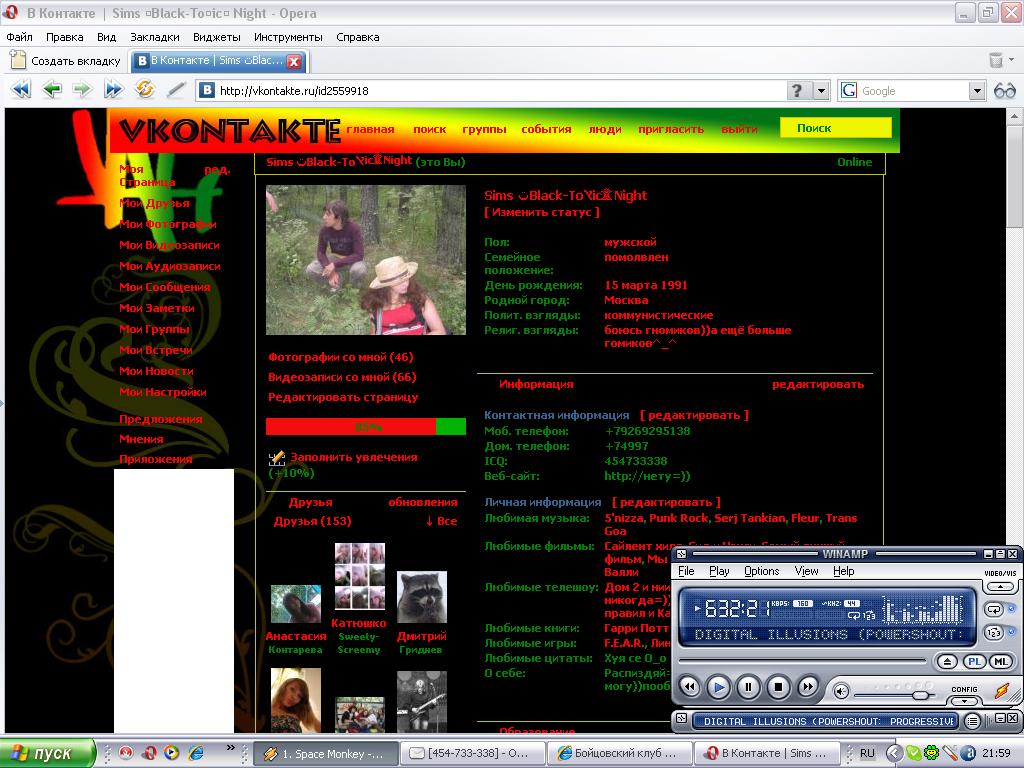This screenshot has width=1024, height=768.
Task: Open the Инструменты menu in Opera
Action: [288, 37]
